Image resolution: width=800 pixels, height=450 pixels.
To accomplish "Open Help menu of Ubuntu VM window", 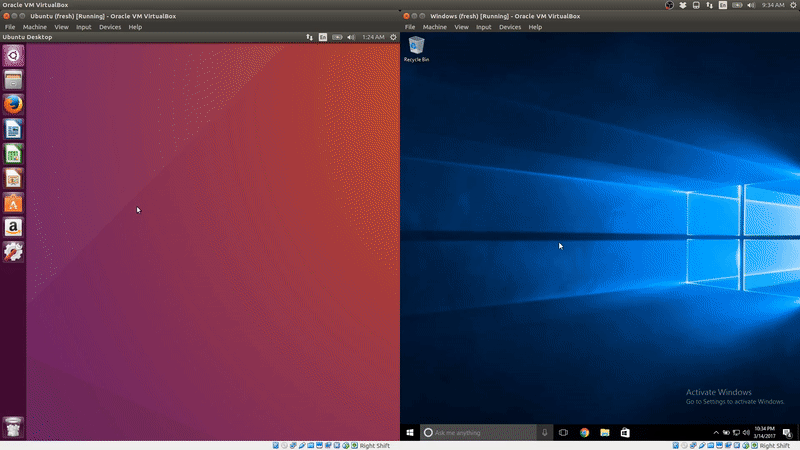I will coord(135,27).
